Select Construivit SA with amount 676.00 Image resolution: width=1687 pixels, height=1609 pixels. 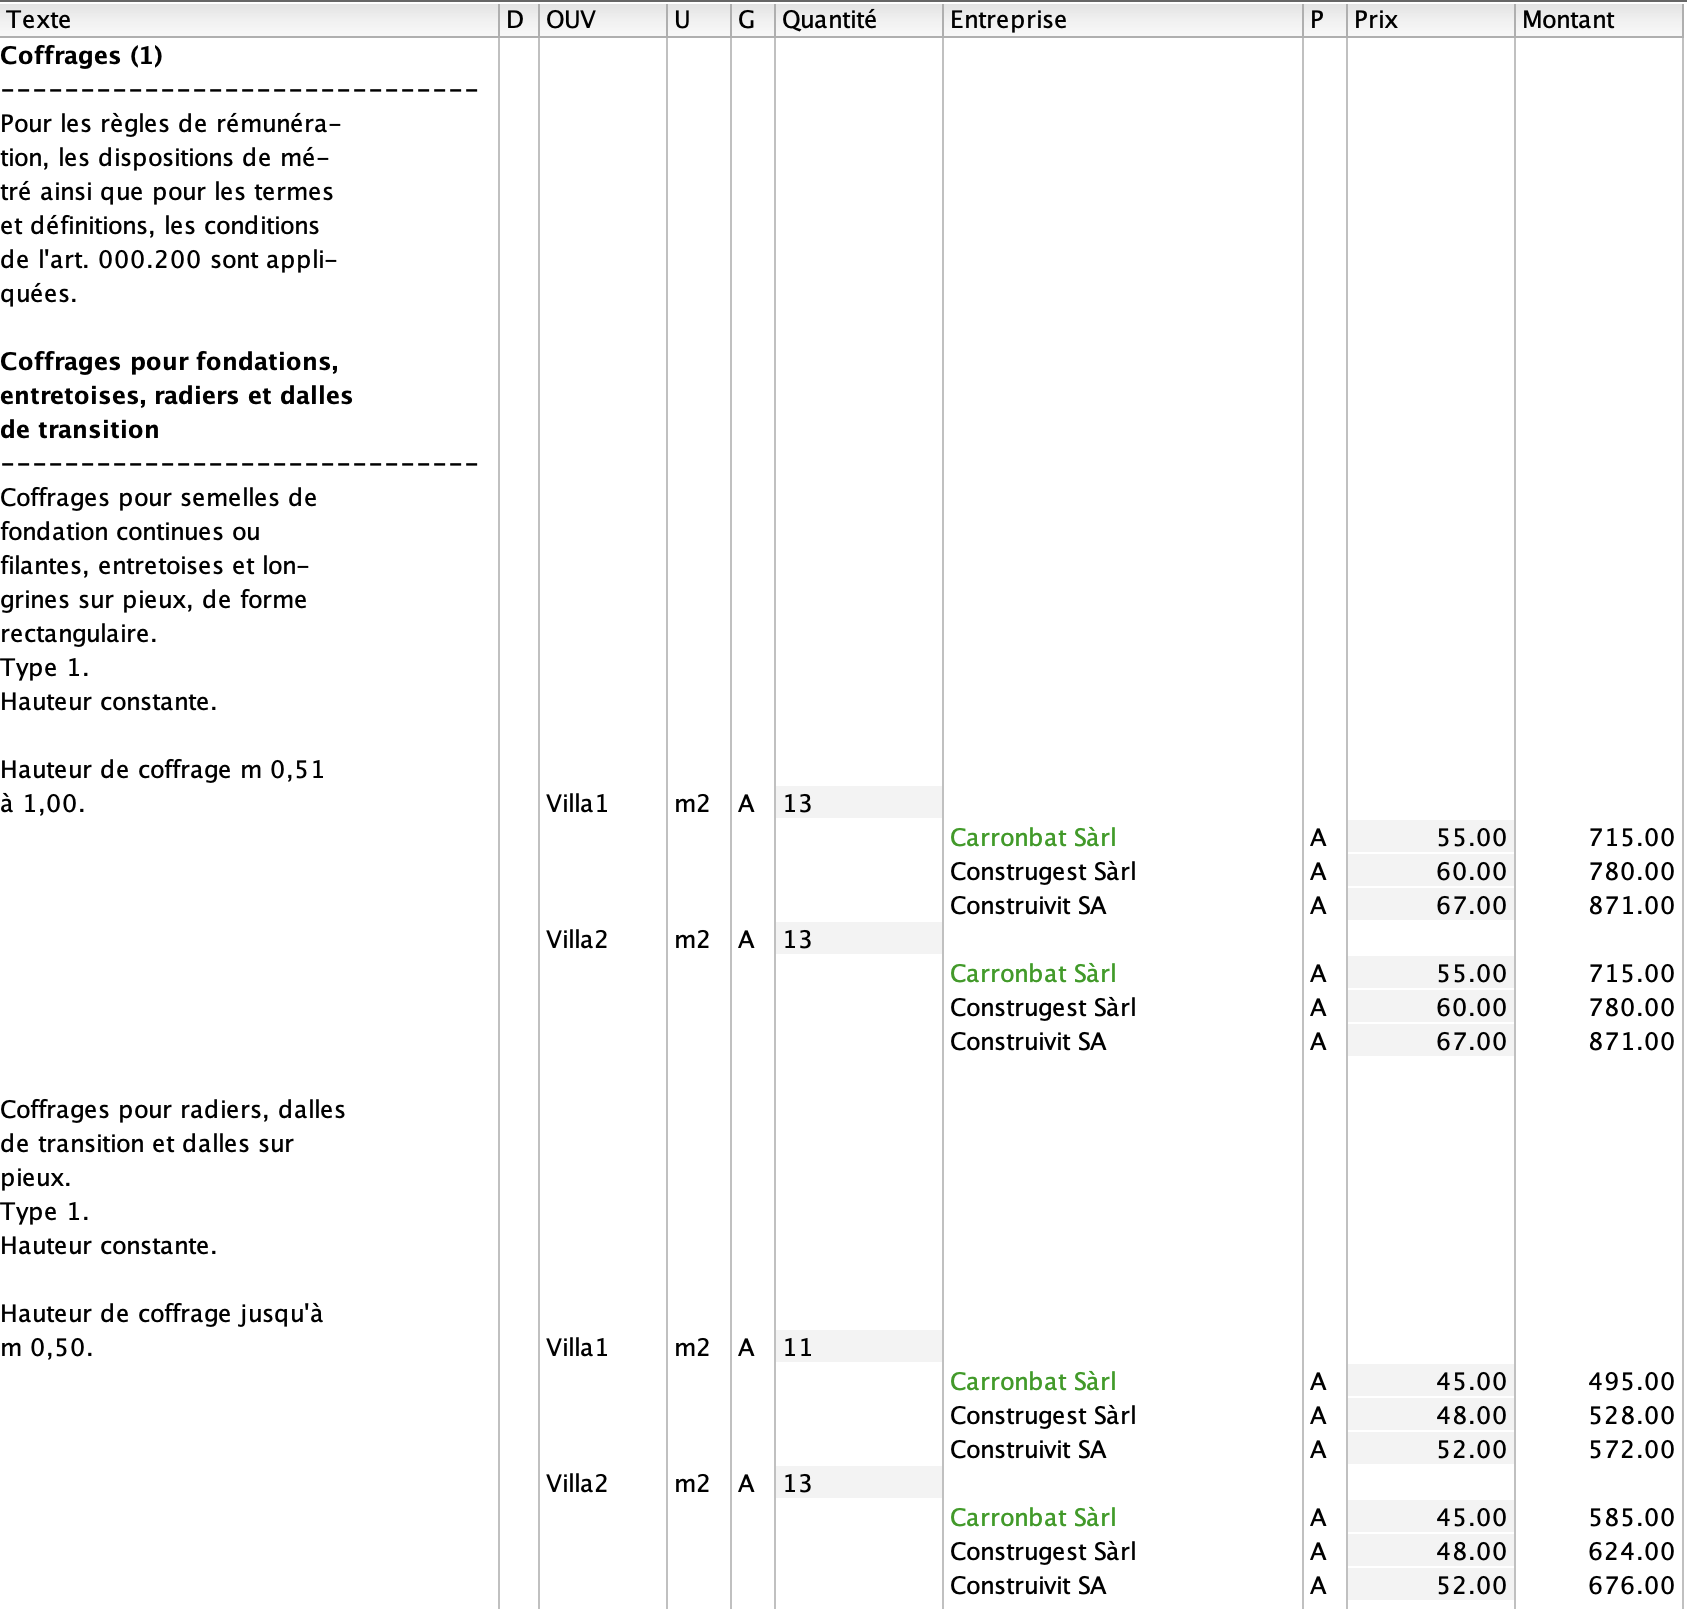(1028, 1586)
